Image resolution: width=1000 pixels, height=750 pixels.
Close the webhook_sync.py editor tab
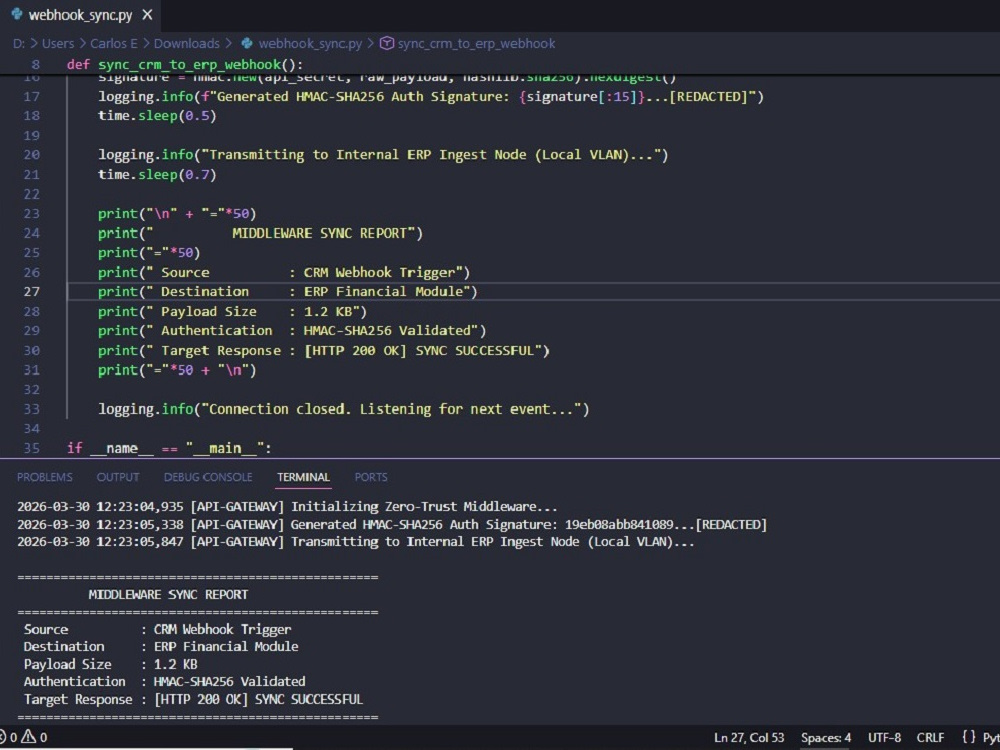pyautogui.click(x=147, y=15)
